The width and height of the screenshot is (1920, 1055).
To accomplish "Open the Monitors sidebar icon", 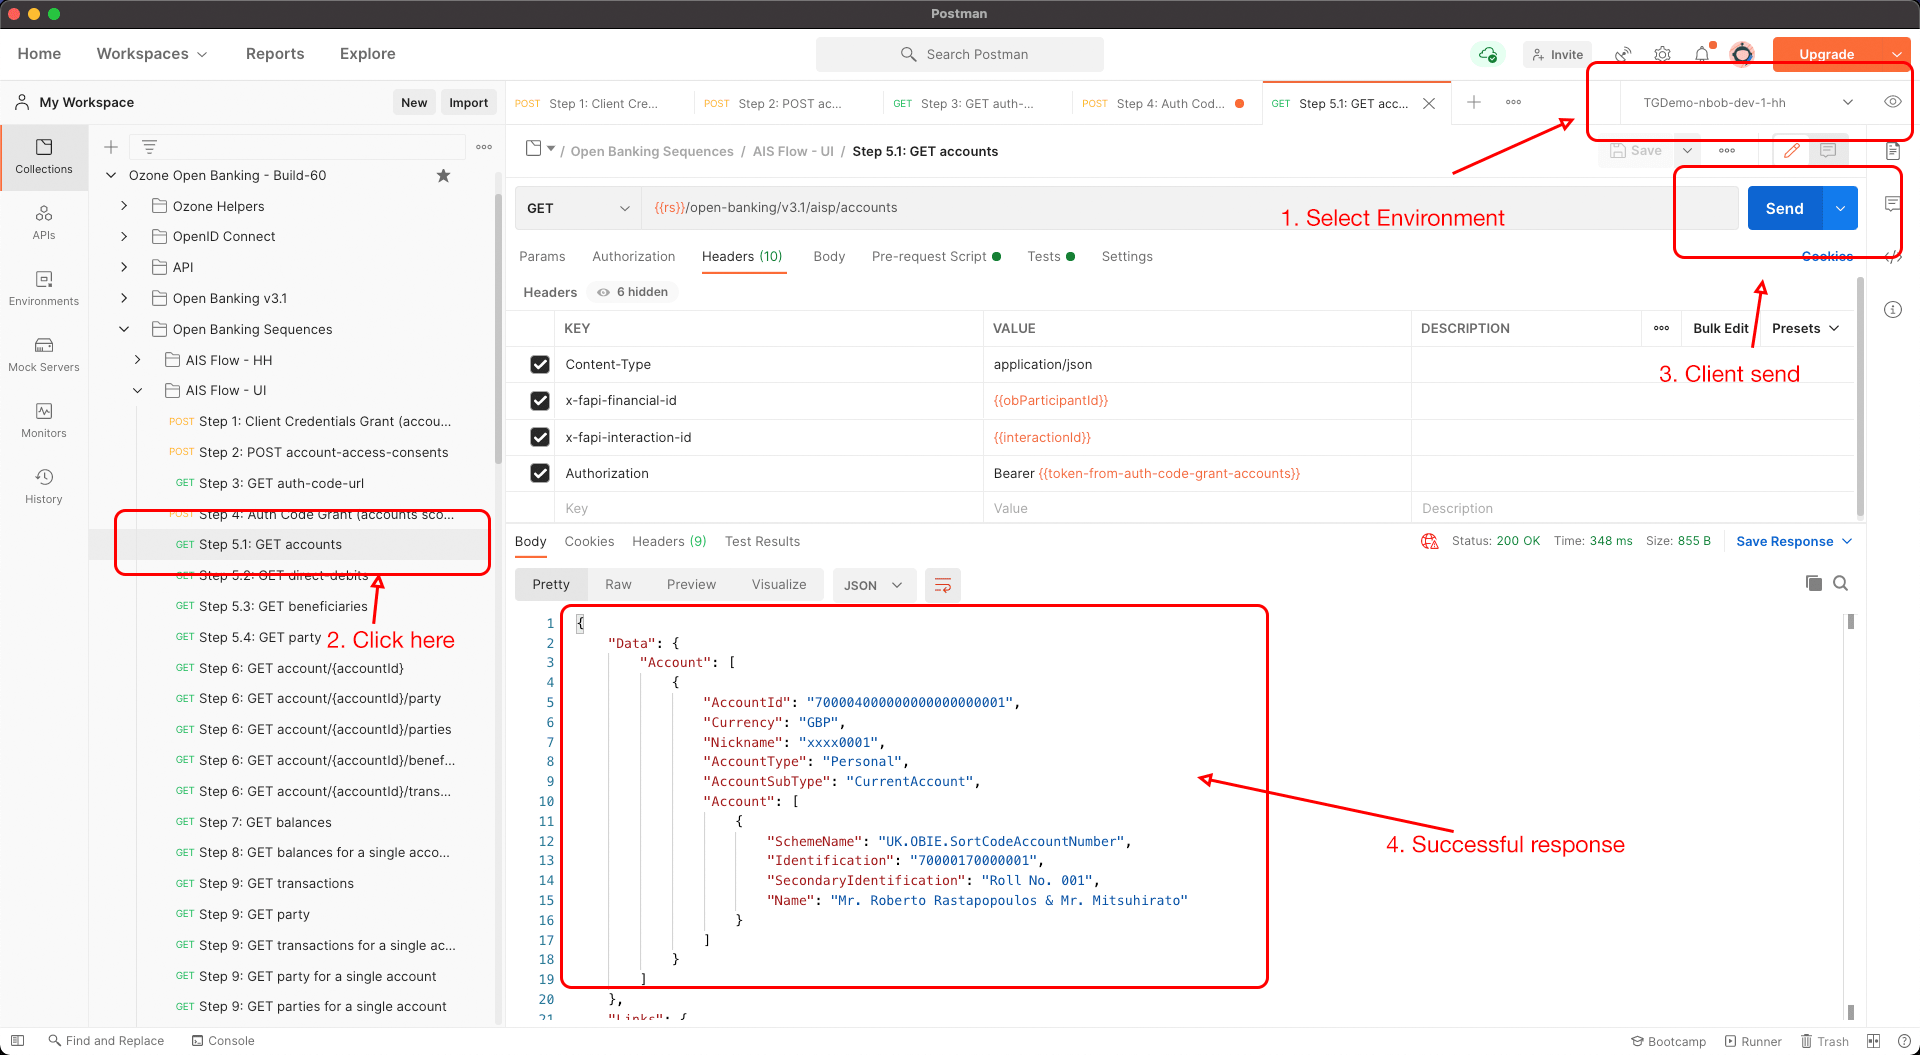I will tap(44, 419).
